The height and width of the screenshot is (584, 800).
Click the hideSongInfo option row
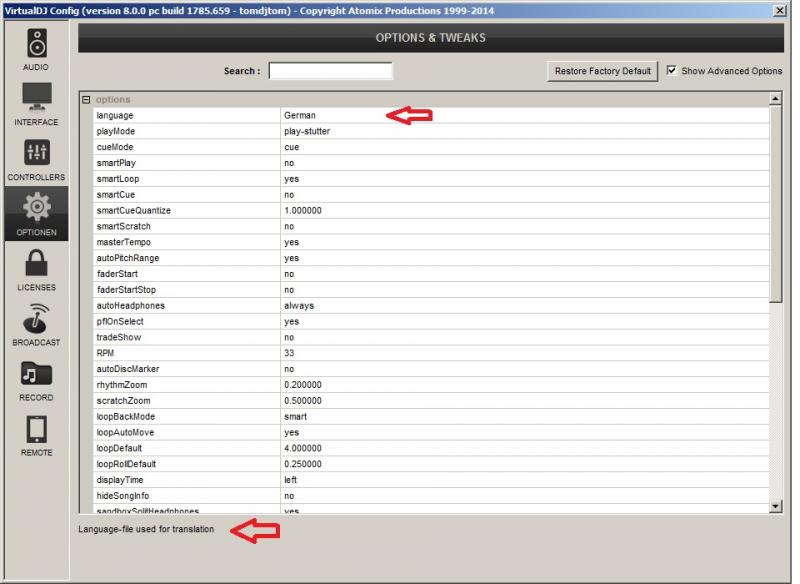click(x=431, y=495)
